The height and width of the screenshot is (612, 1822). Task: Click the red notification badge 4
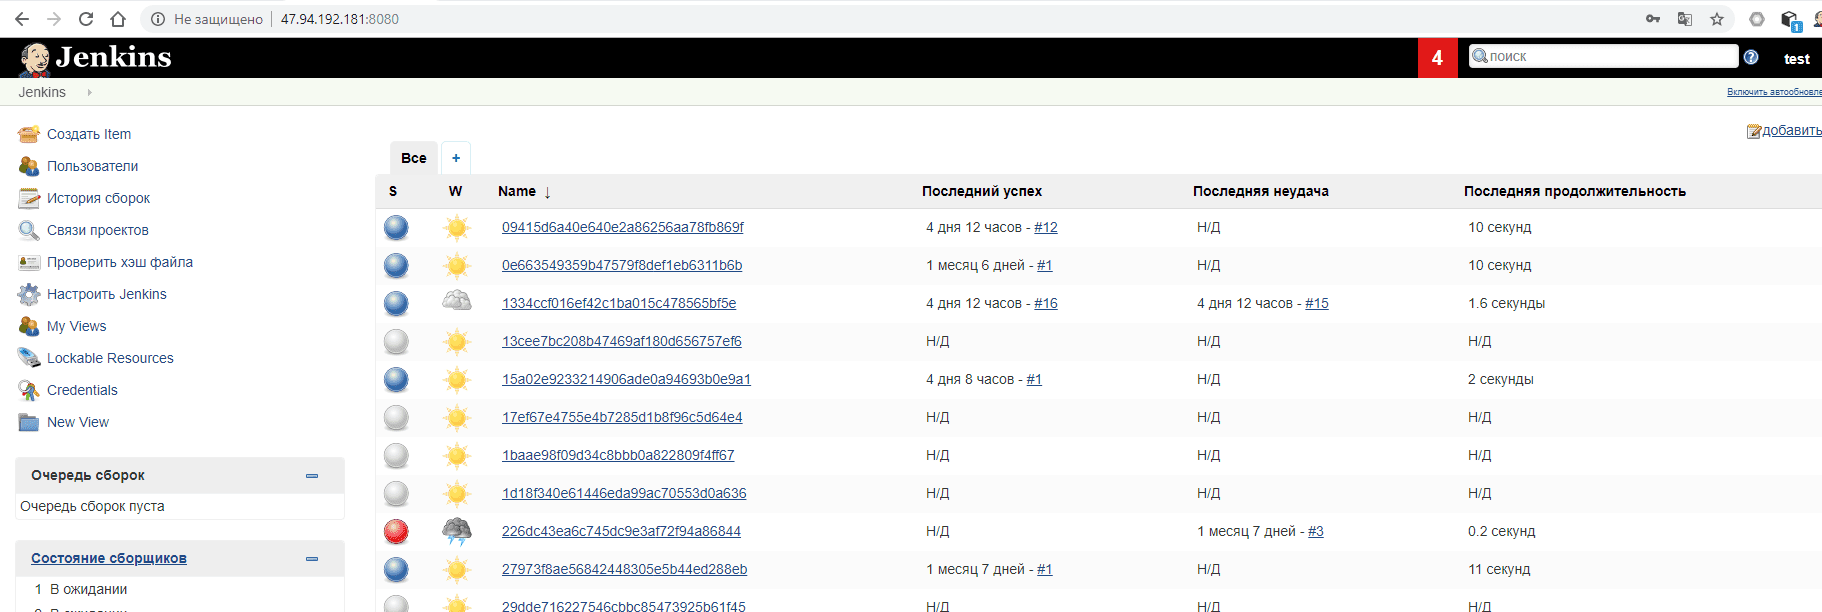tap(1437, 58)
